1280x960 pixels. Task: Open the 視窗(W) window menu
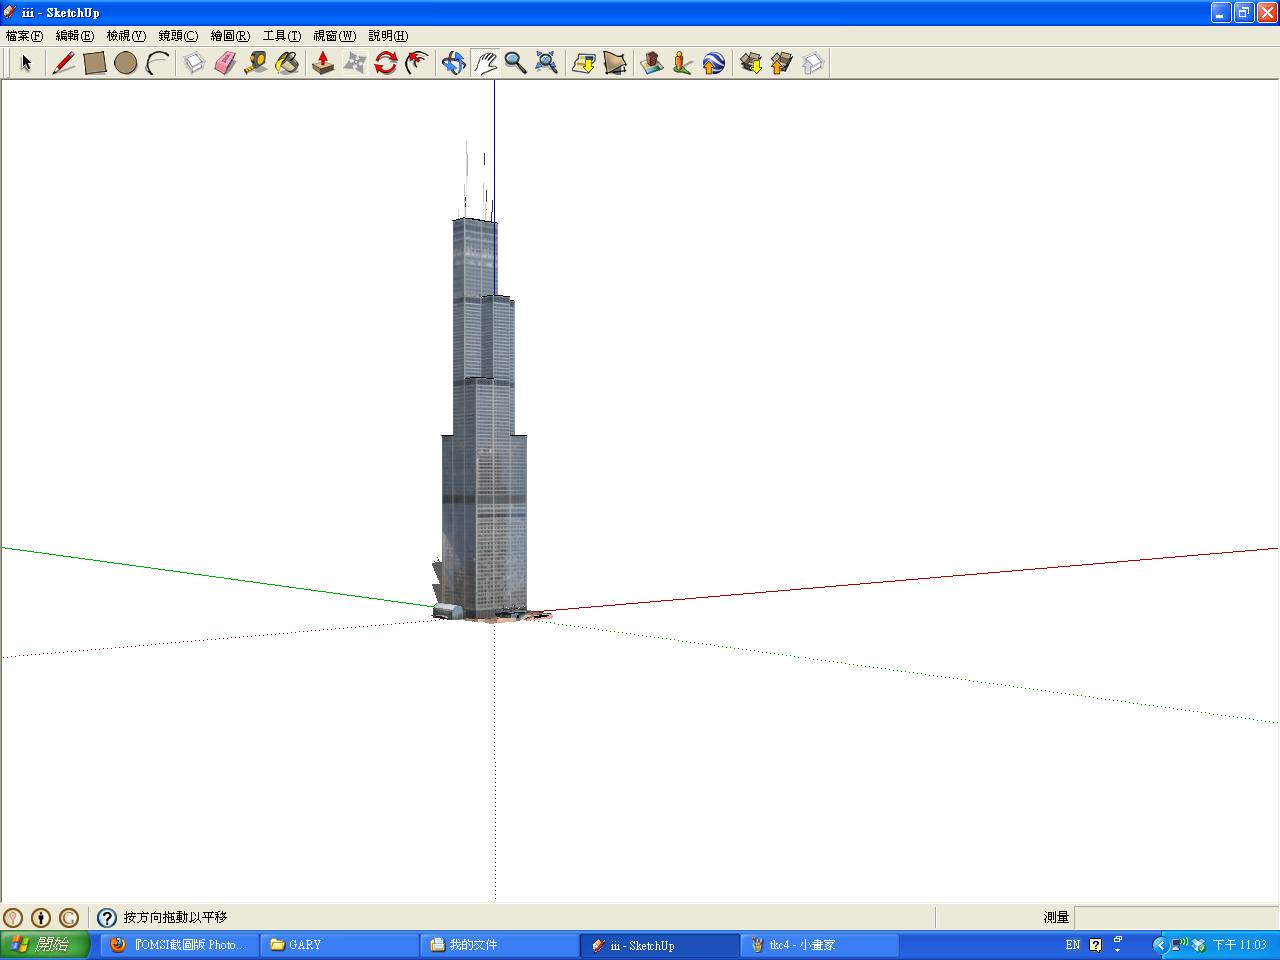click(x=334, y=36)
